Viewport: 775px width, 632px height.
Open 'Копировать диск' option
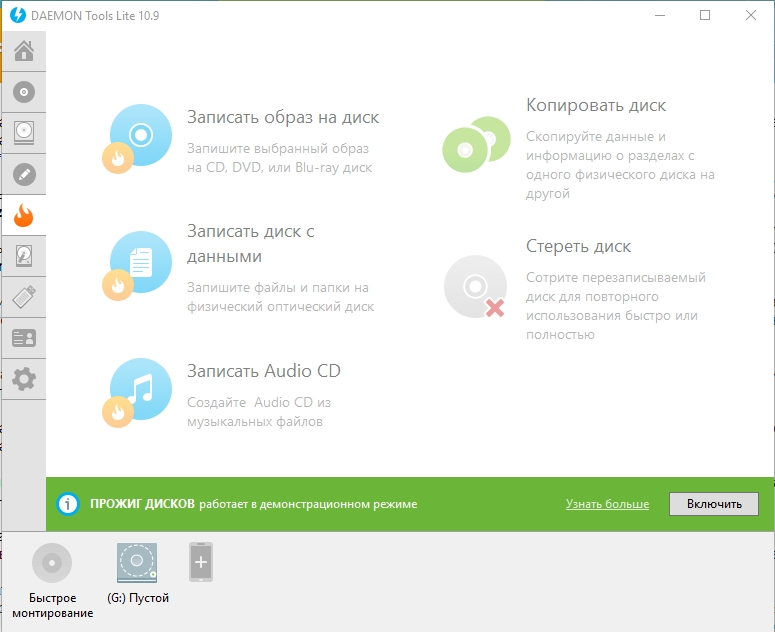596,105
